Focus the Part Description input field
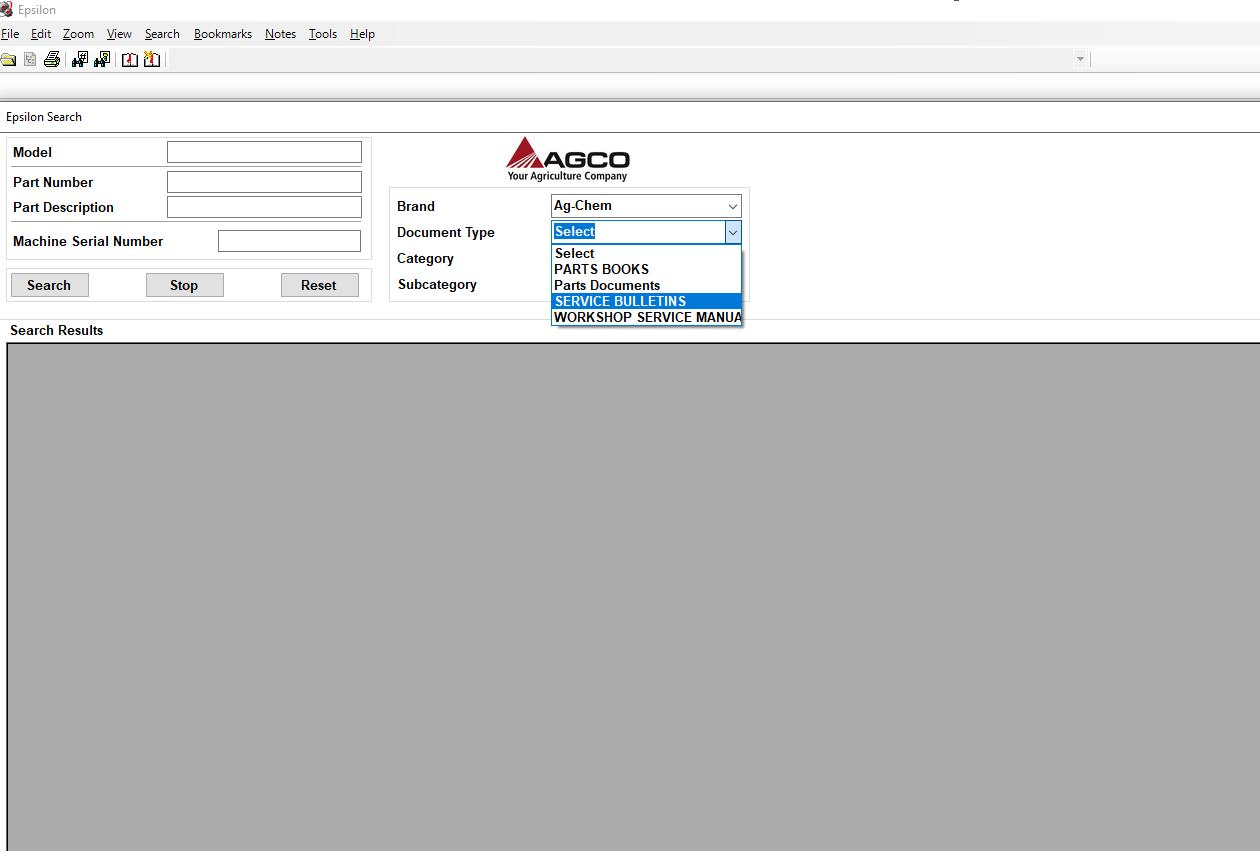1260x852 pixels. (264, 207)
